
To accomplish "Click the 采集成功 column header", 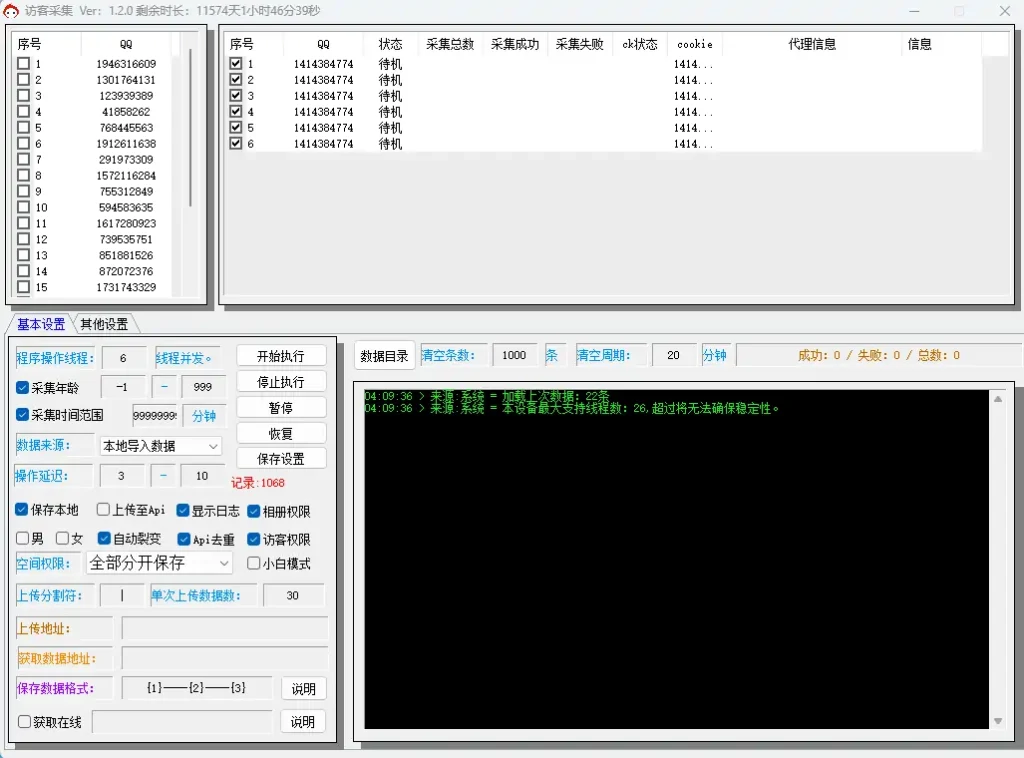I will pos(515,44).
